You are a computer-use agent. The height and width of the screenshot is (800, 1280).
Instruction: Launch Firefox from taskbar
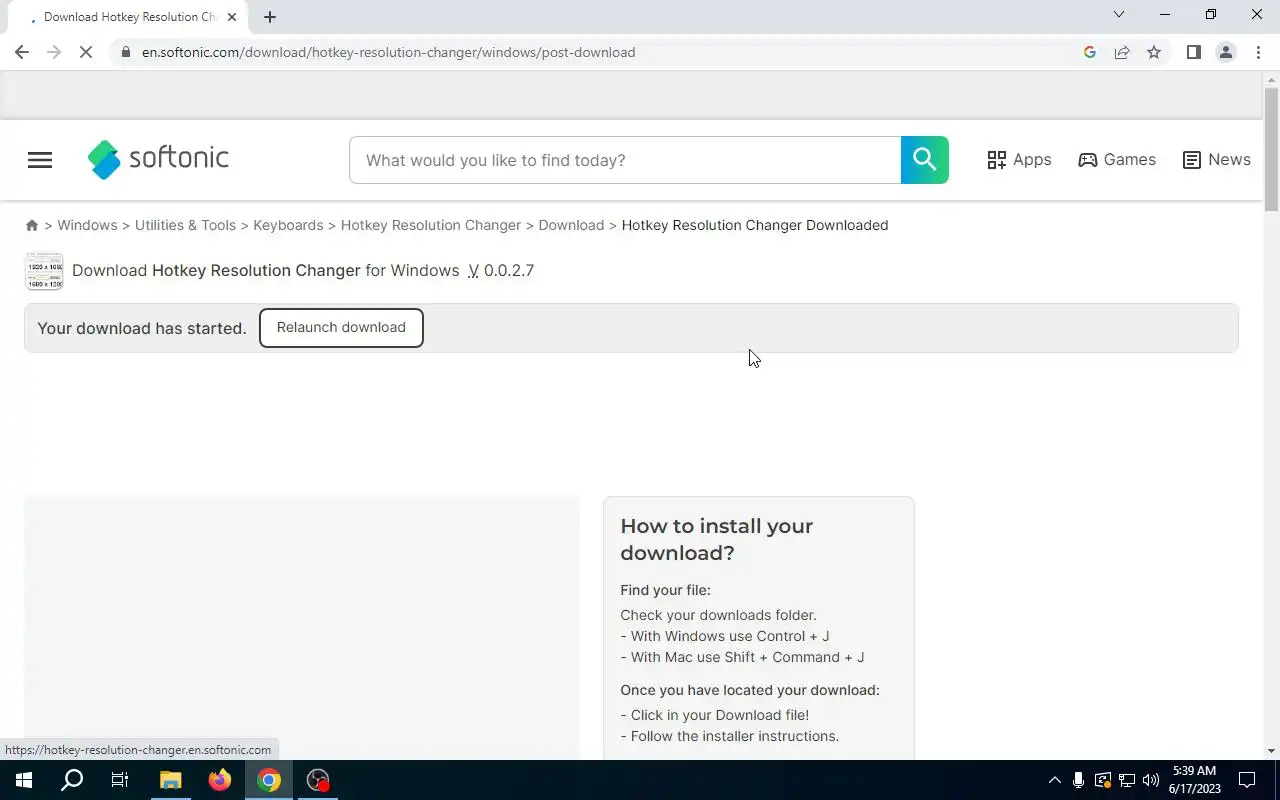click(x=219, y=780)
